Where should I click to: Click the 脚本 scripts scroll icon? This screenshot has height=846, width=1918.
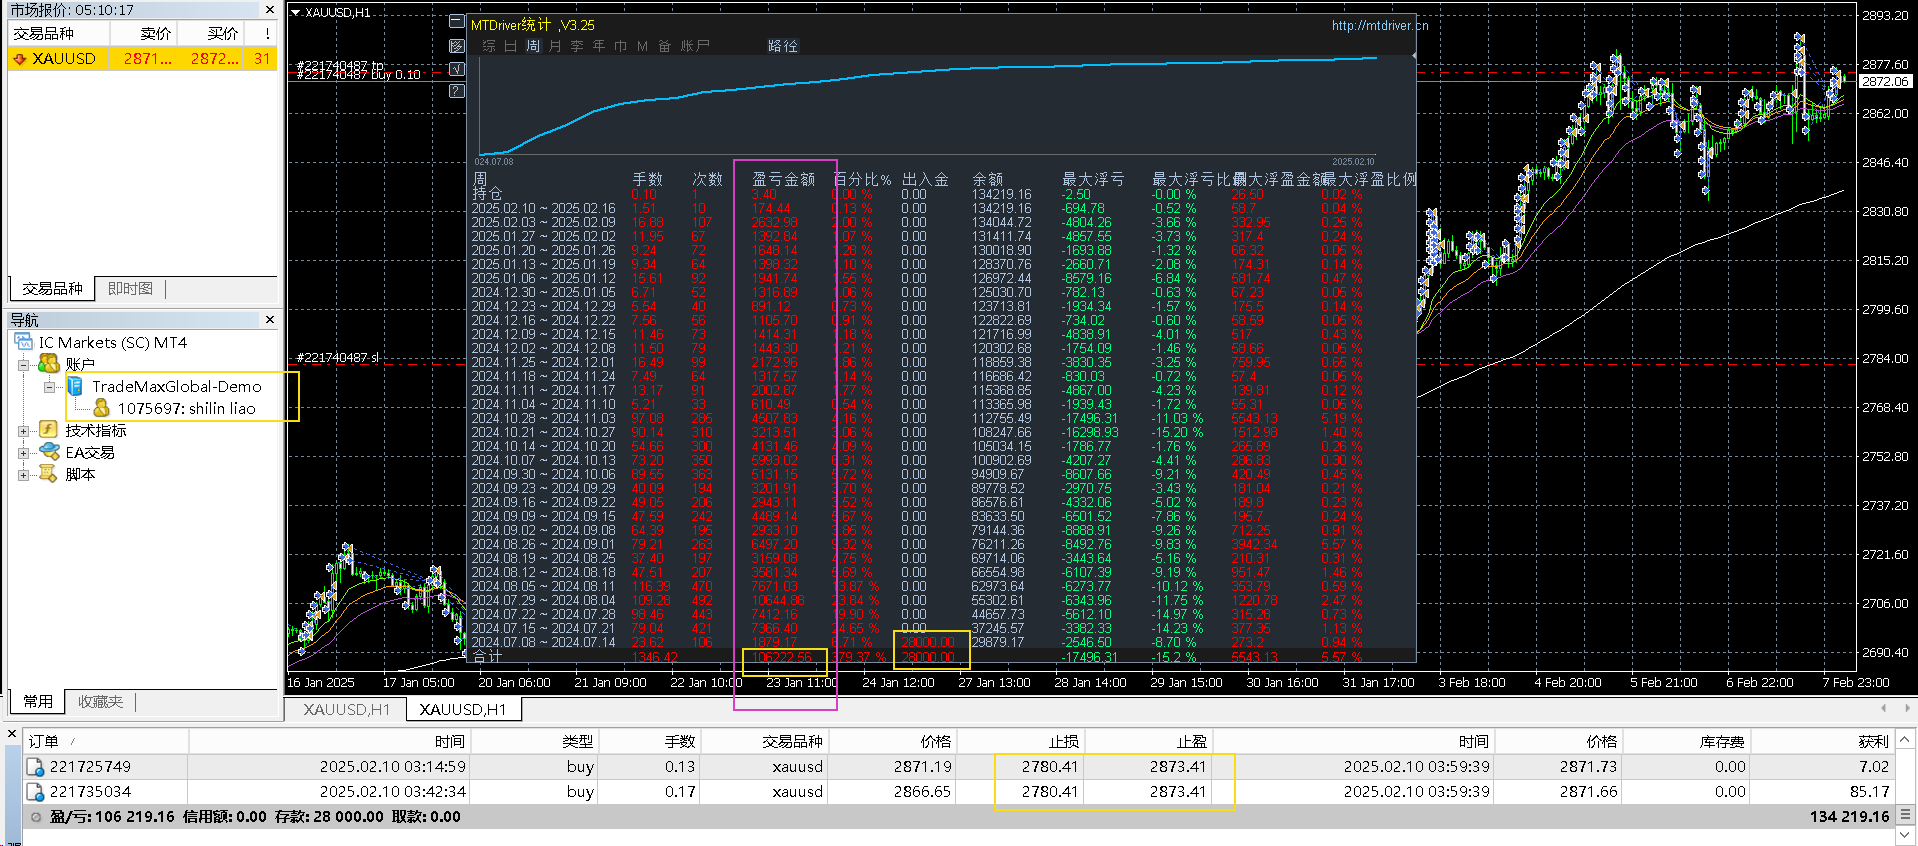pos(48,474)
